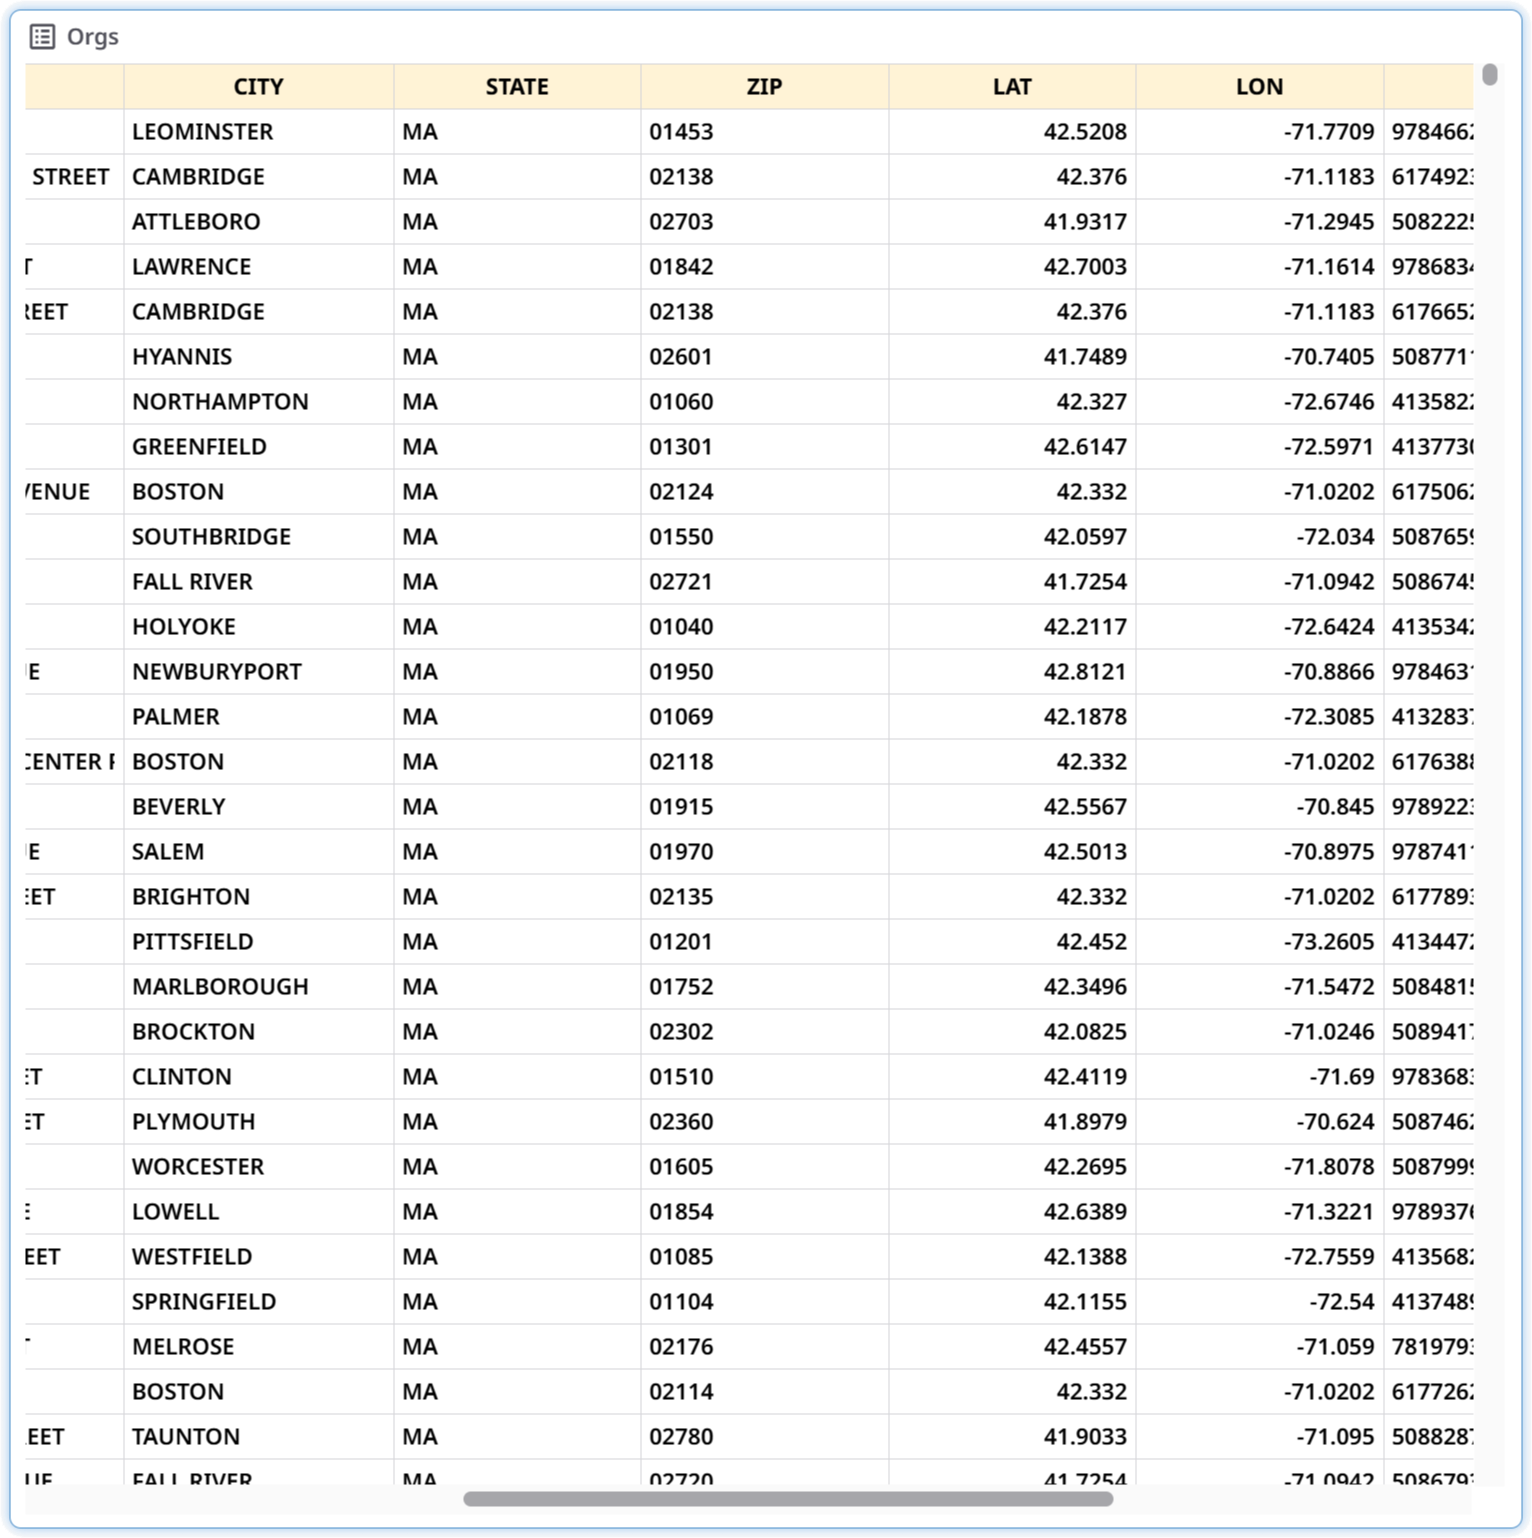The height and width of the screenshot is (1538, 1532).
Task: Click the MARLBOROUGH city cell
Action: [x=259, y=987]
